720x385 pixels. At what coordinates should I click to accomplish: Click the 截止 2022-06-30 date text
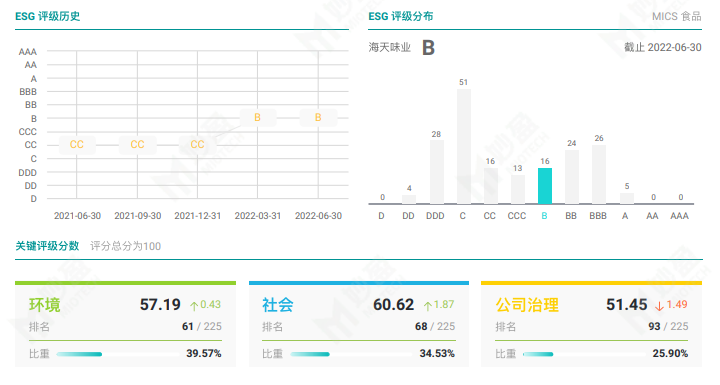[x=663, y=47]
